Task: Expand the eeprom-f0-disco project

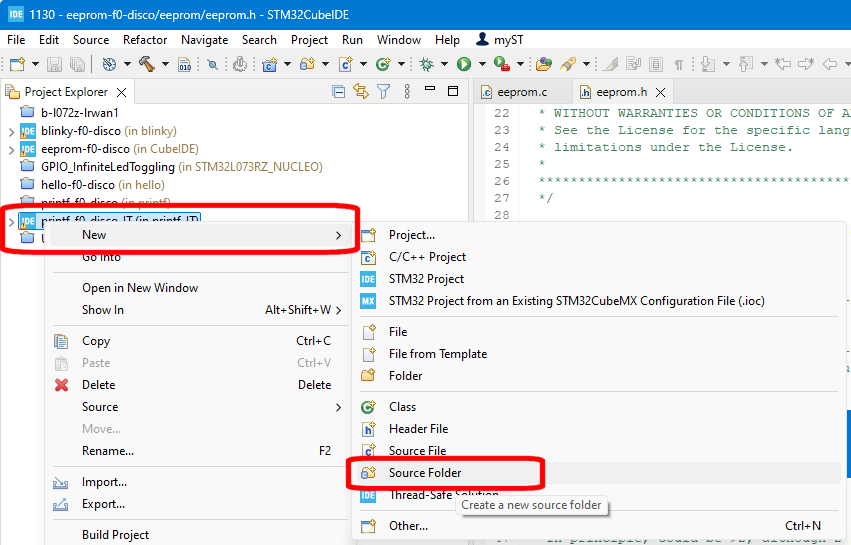Action: [11, 149]
